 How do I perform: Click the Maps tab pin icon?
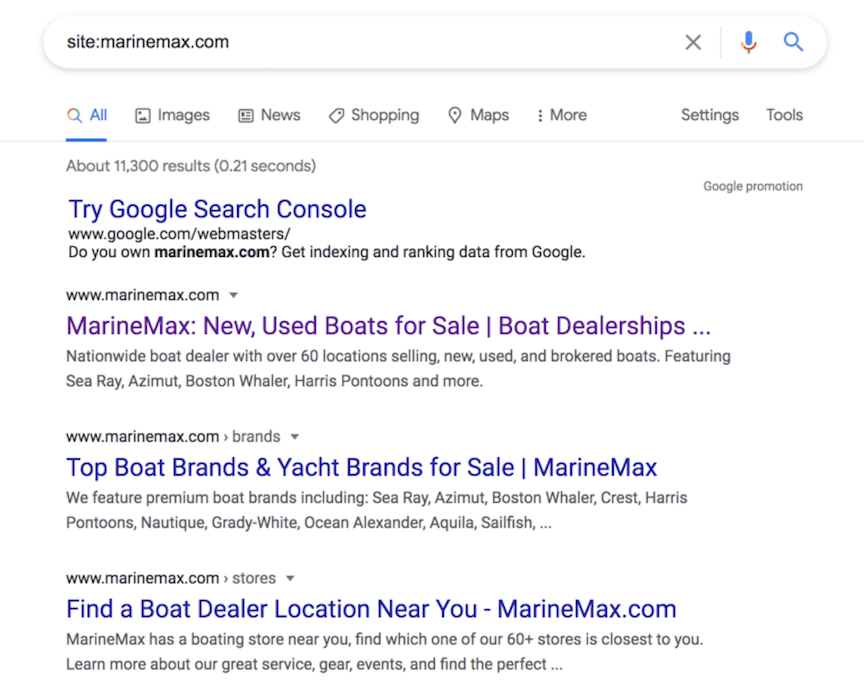click(x=455, y=115)
